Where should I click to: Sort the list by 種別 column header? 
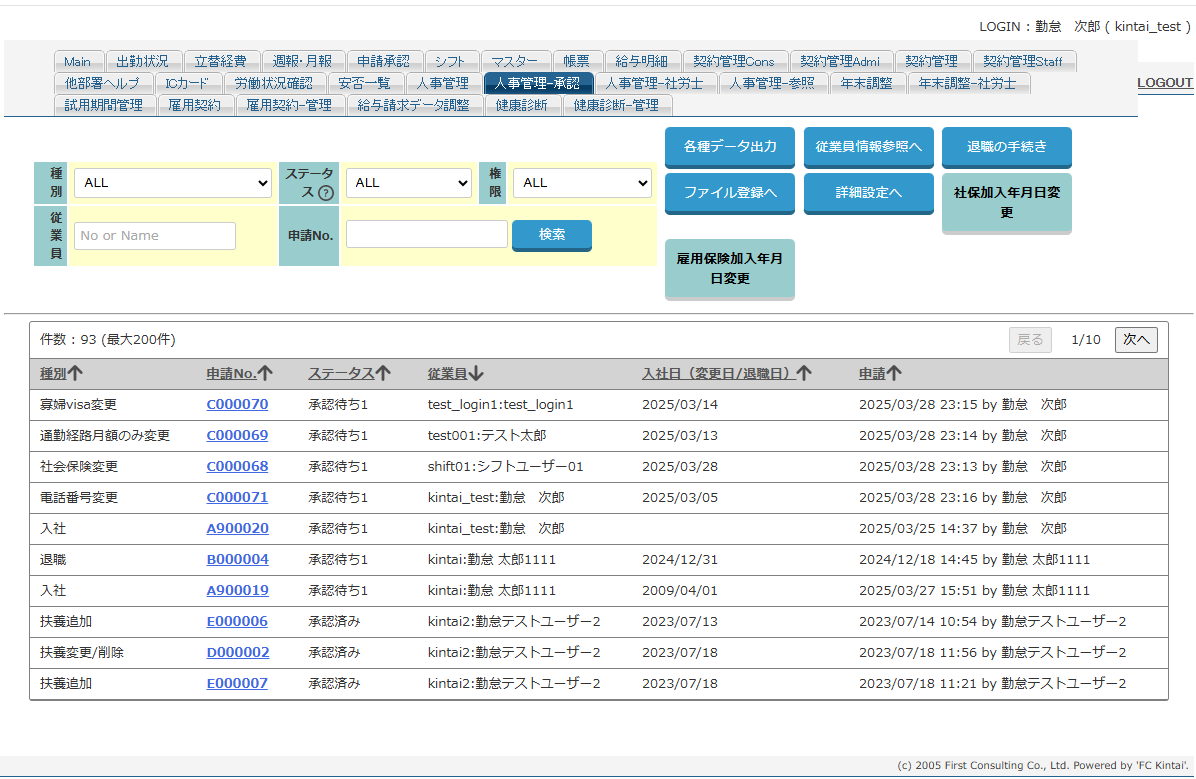point(61,373)
